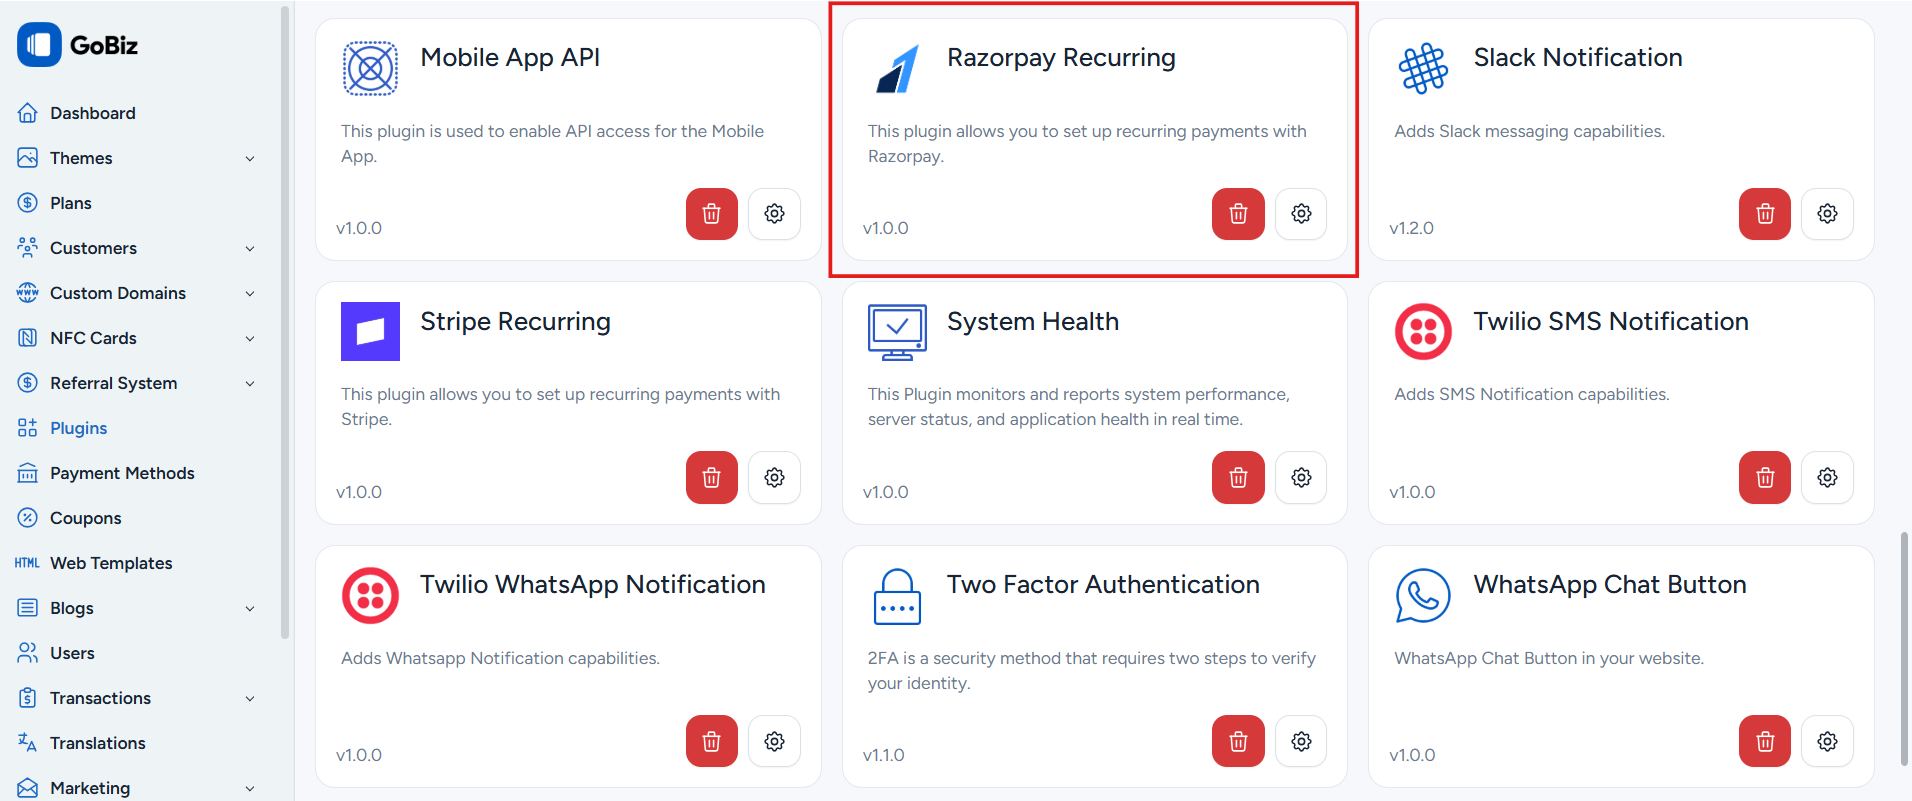Open Twilio WhatsApp Notification settings gear

pos(774,741)
